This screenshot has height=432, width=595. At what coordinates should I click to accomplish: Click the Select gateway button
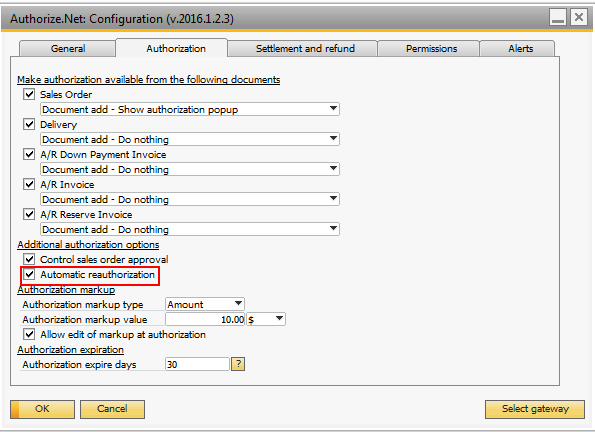coord(535,409)
